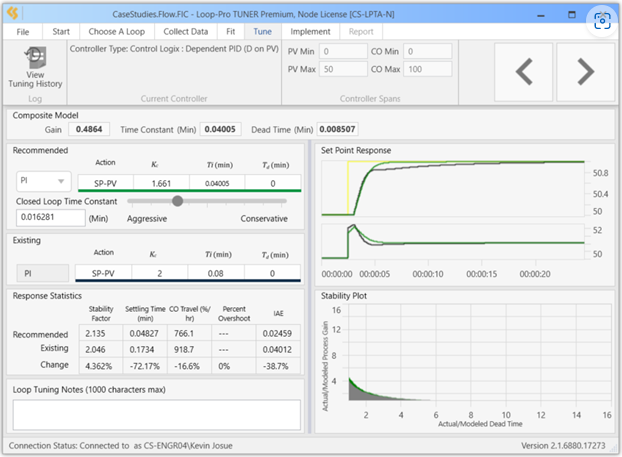Go to previous step with left arrow
Screen dimensions: 622x457
524,72
